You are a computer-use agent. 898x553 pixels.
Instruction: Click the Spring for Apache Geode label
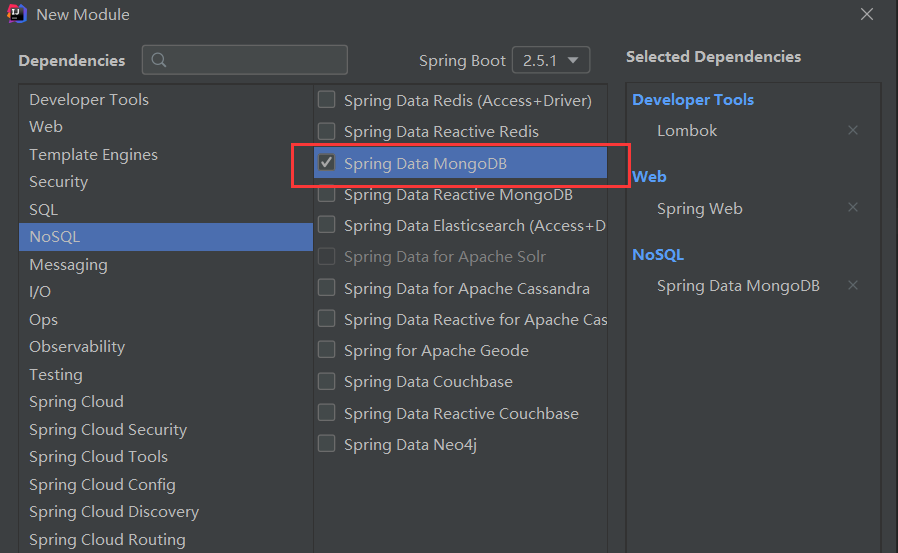pos(436,350)
